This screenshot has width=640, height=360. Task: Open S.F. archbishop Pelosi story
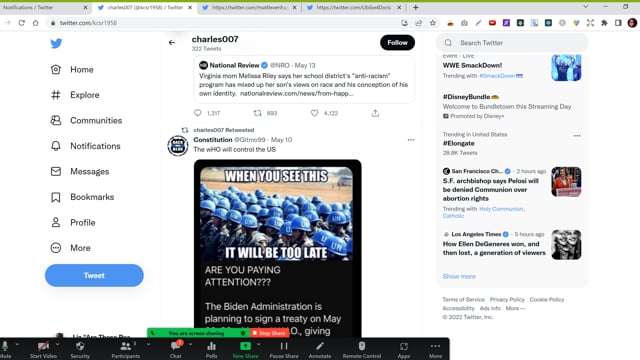[x=491, y=189]
